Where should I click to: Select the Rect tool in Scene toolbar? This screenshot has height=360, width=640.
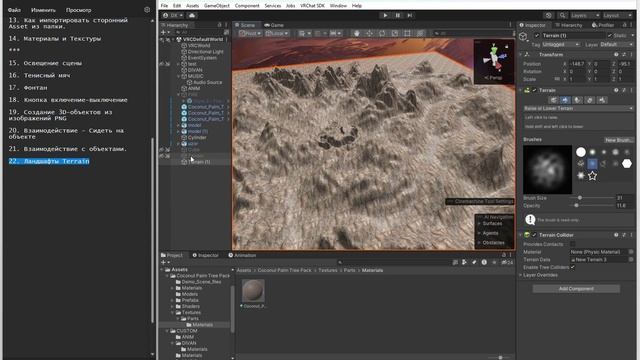tap(407, 33)
